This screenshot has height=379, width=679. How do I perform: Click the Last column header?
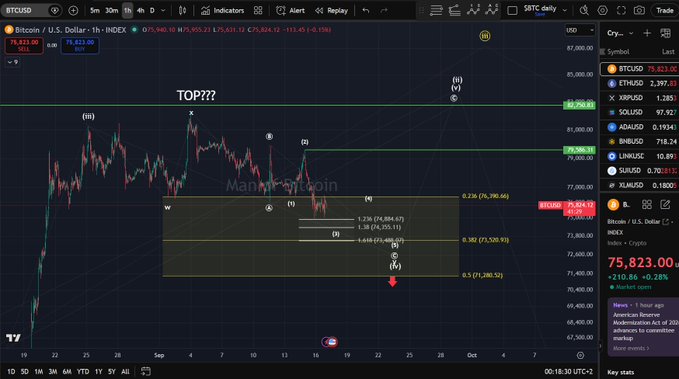tap(668, 52)
